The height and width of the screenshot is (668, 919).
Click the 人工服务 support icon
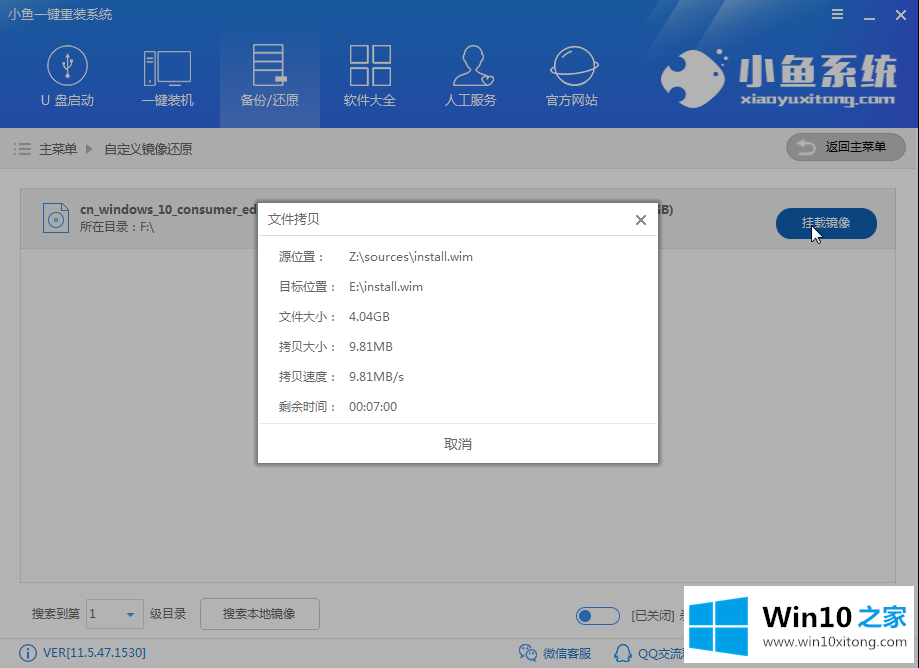click(x=470, y=77)
